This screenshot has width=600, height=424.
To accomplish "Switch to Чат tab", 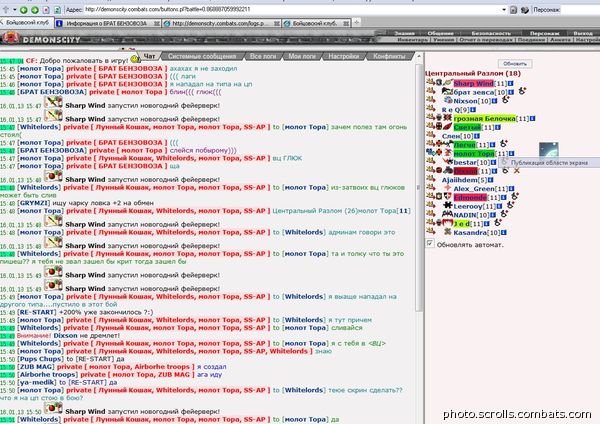I will (149, 57).
